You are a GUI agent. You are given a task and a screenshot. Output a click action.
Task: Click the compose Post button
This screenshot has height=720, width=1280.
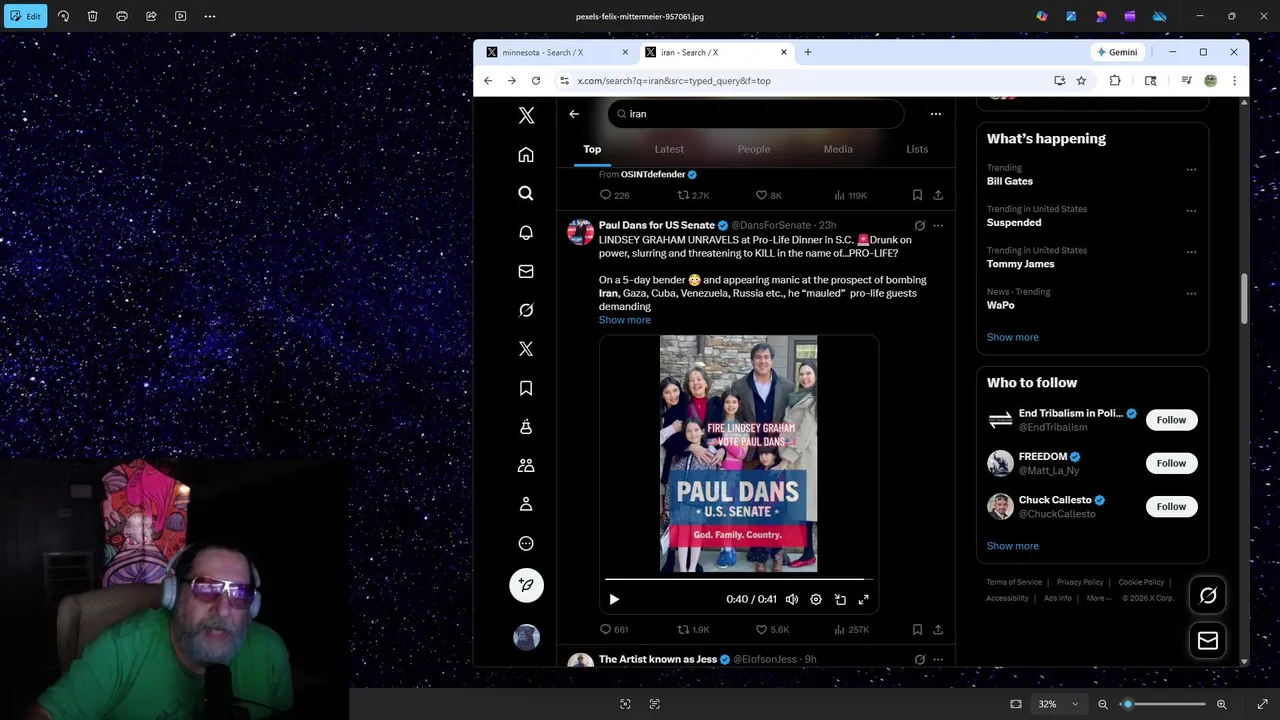pyautogui.click(x=526, y=585)
